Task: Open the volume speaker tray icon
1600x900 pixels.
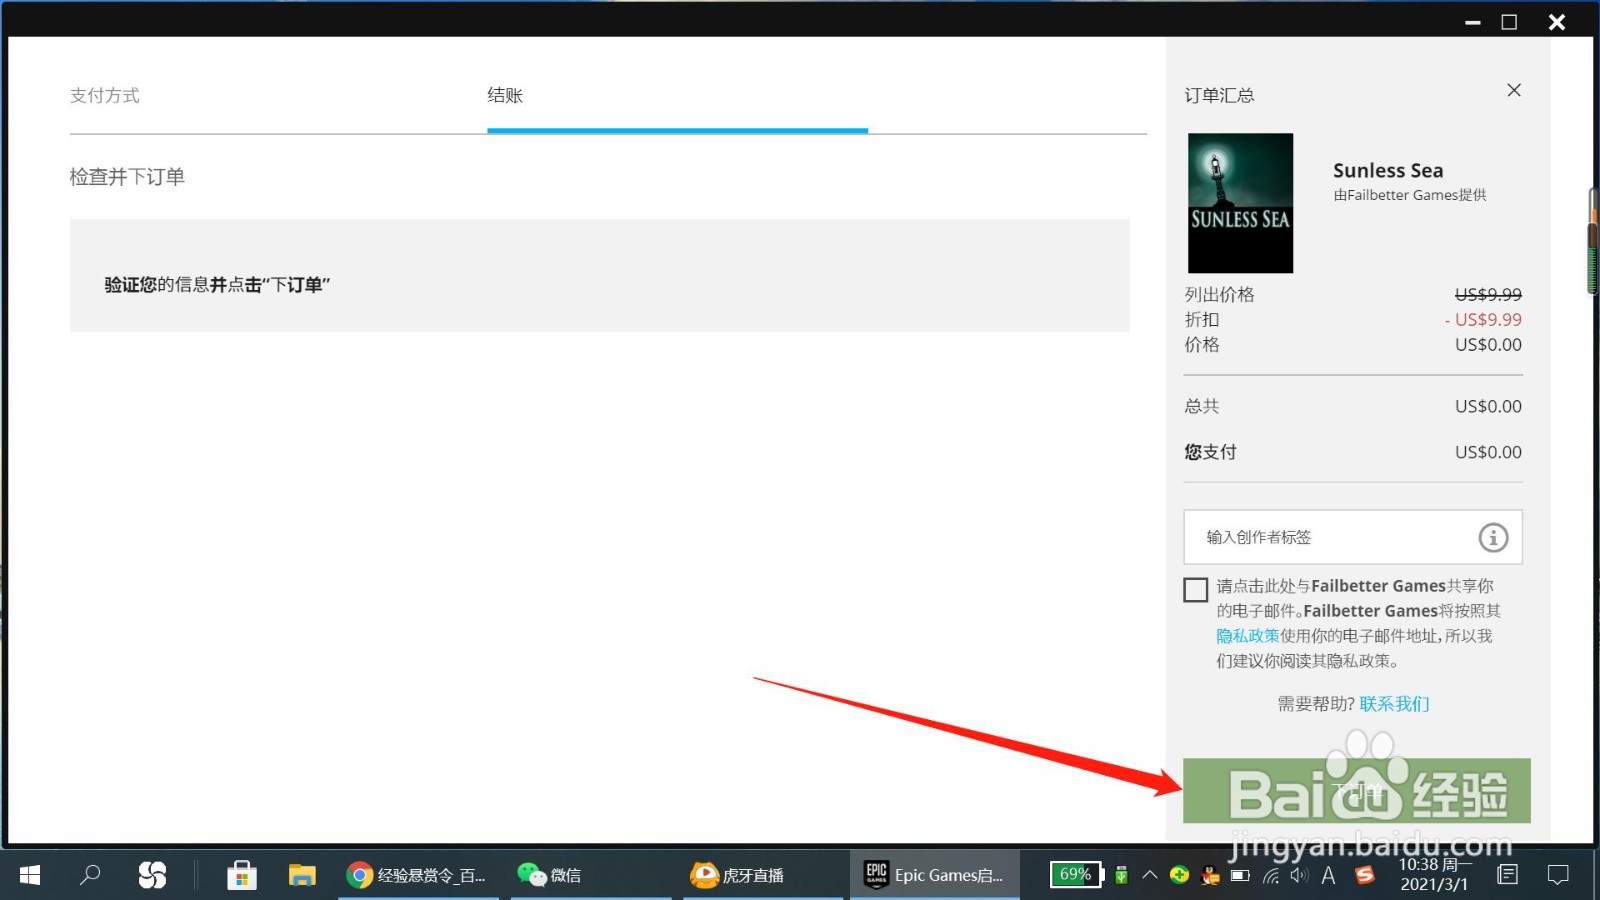Action: 1299,875
